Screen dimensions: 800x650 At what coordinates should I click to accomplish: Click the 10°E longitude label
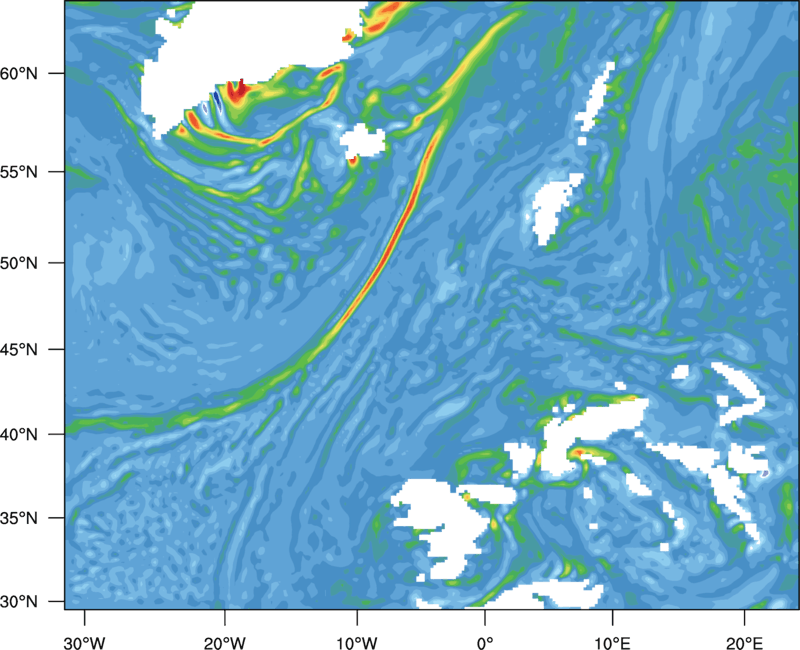[612, 643]
